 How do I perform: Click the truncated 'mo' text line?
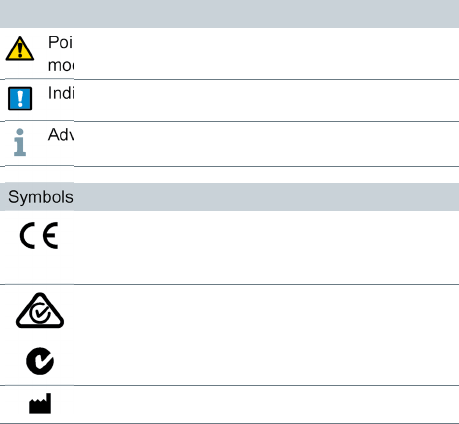61,65
